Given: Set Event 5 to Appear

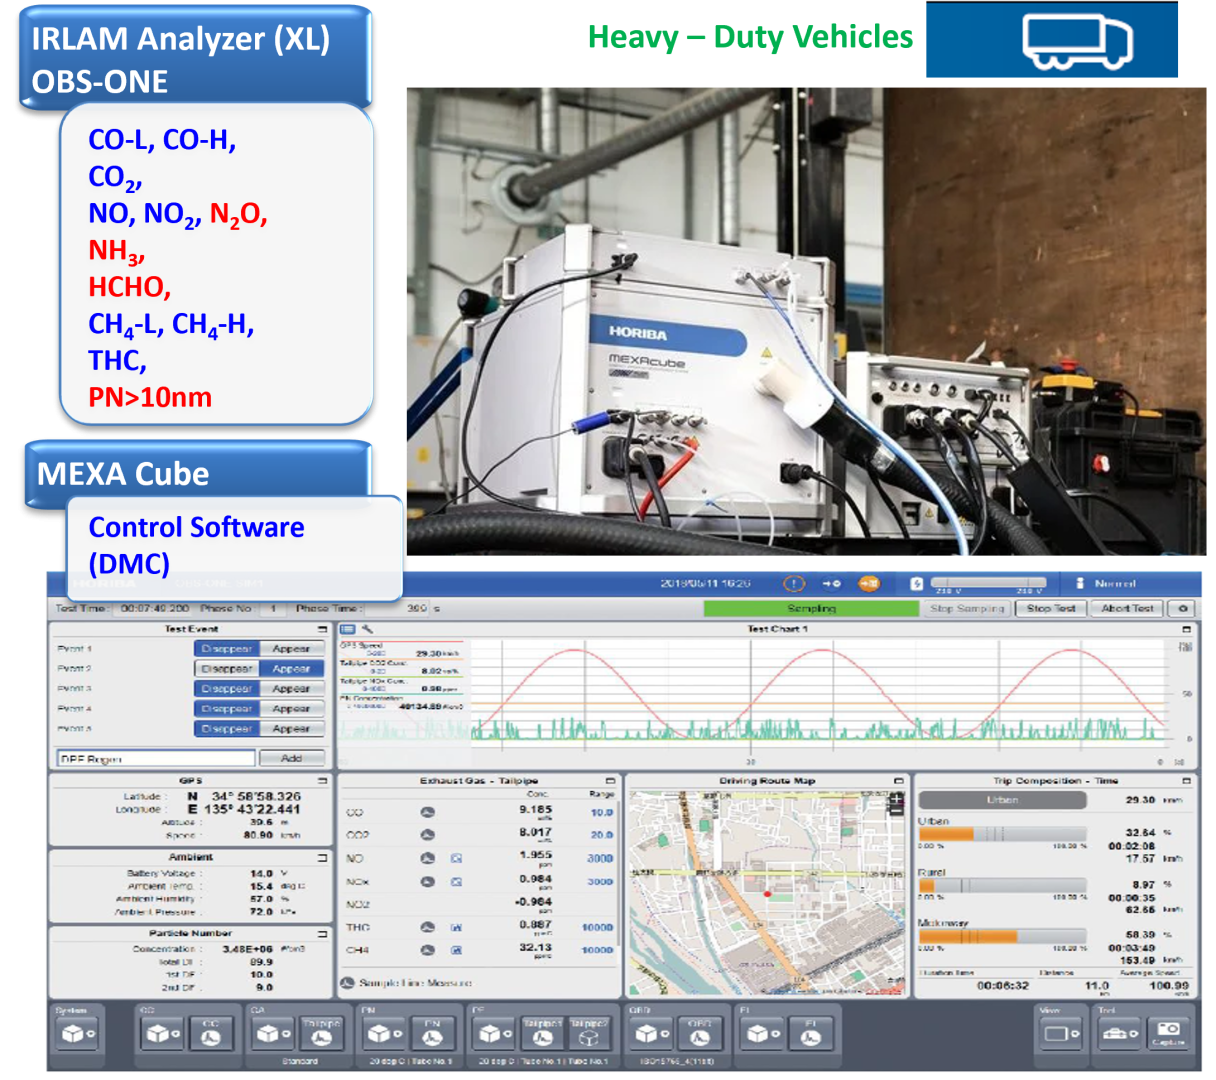Looking at the screenshot, I should click(x=291, y=729).
